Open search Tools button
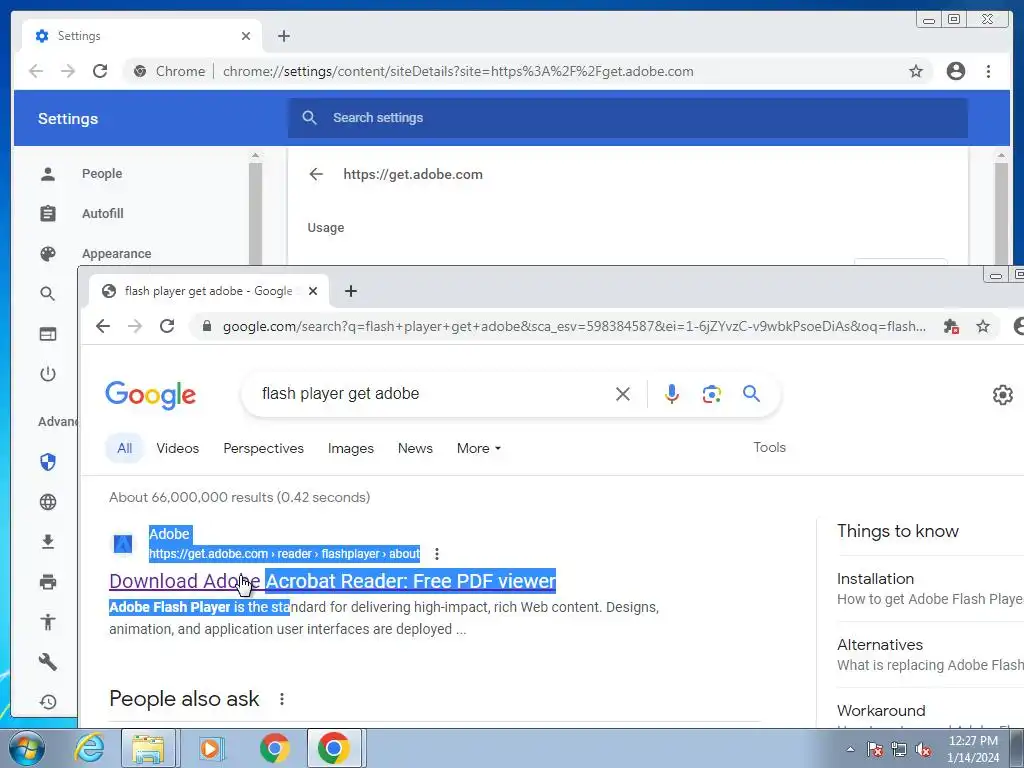The image size is (1024, 768). [x=769, y=447]
